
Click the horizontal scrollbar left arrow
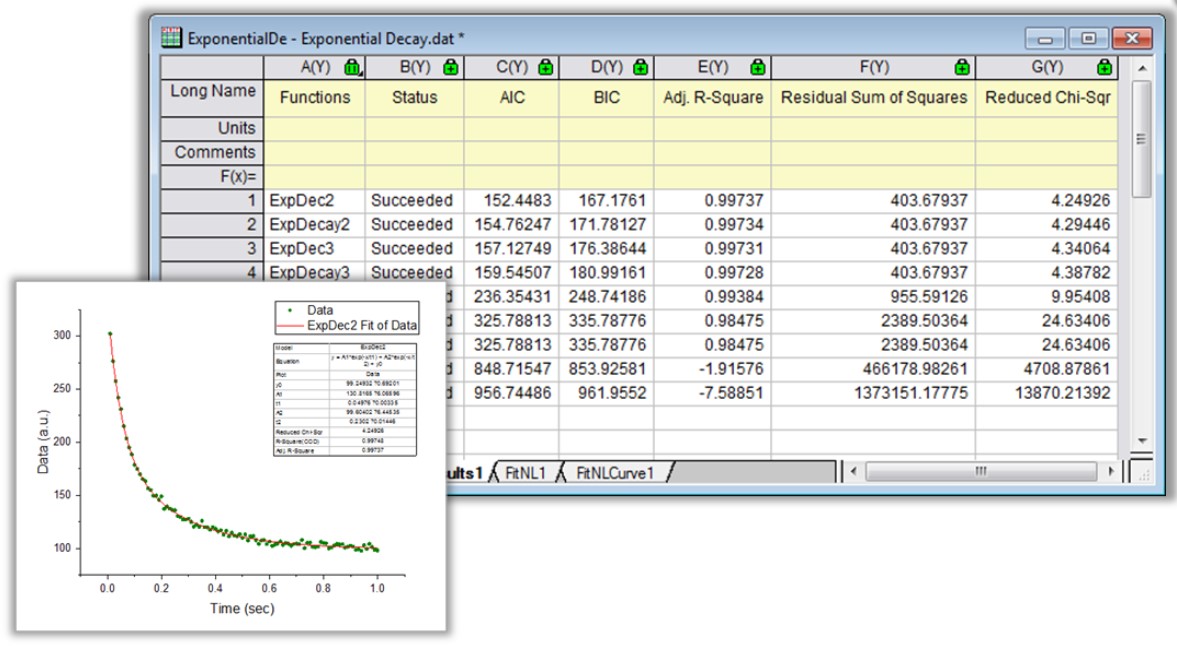pyautogui.click(x=853, y=471)
